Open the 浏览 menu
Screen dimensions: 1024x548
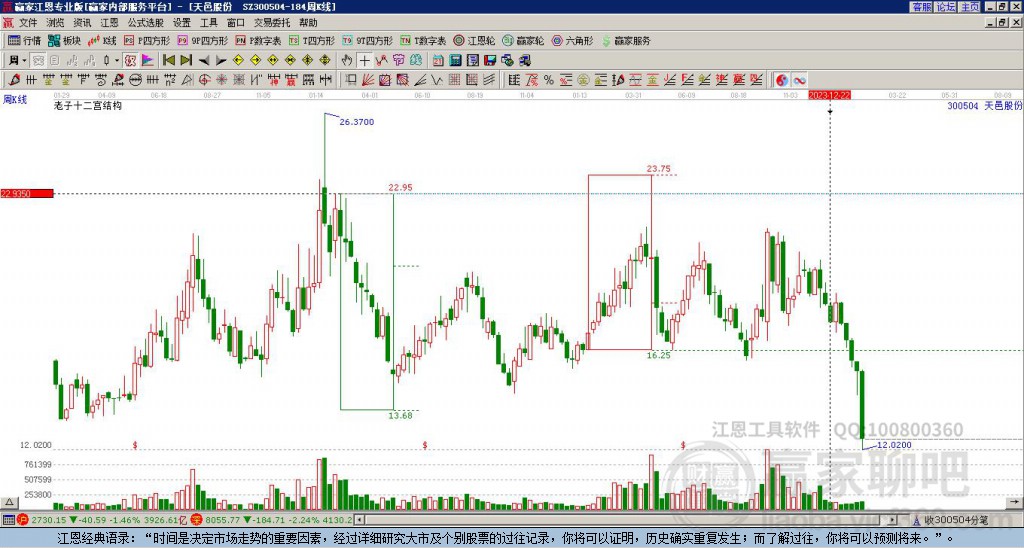[55, 23]
